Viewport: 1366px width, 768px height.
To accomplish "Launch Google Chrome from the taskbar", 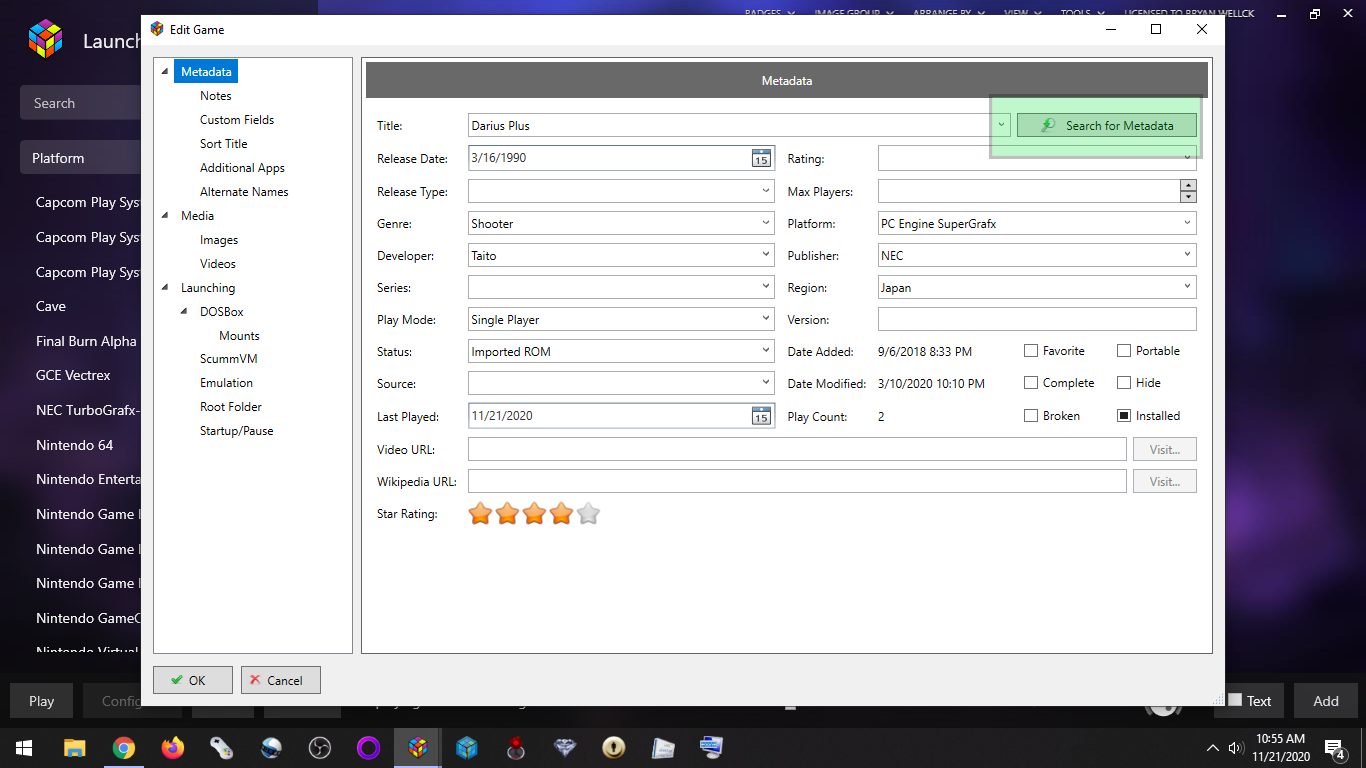I will 124,747.
